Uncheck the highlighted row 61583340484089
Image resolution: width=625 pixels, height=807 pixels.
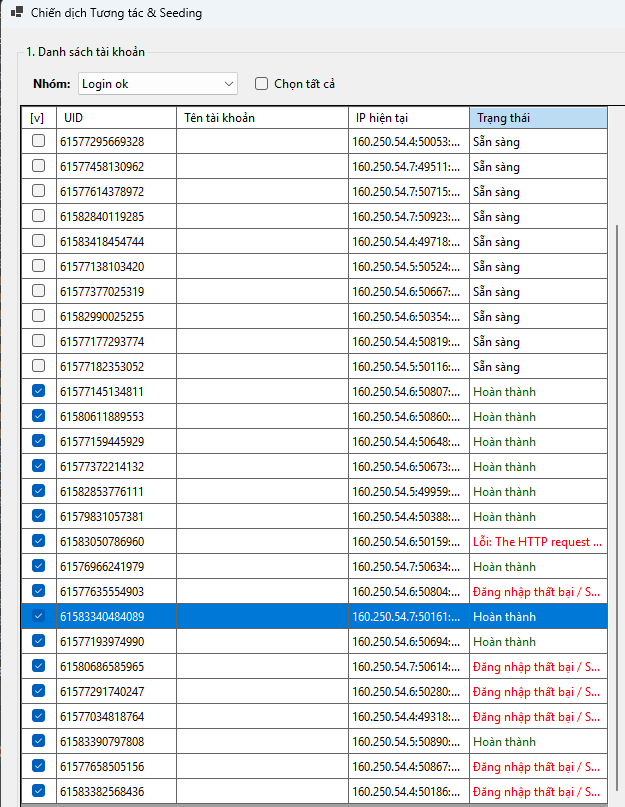coord(39,616)
